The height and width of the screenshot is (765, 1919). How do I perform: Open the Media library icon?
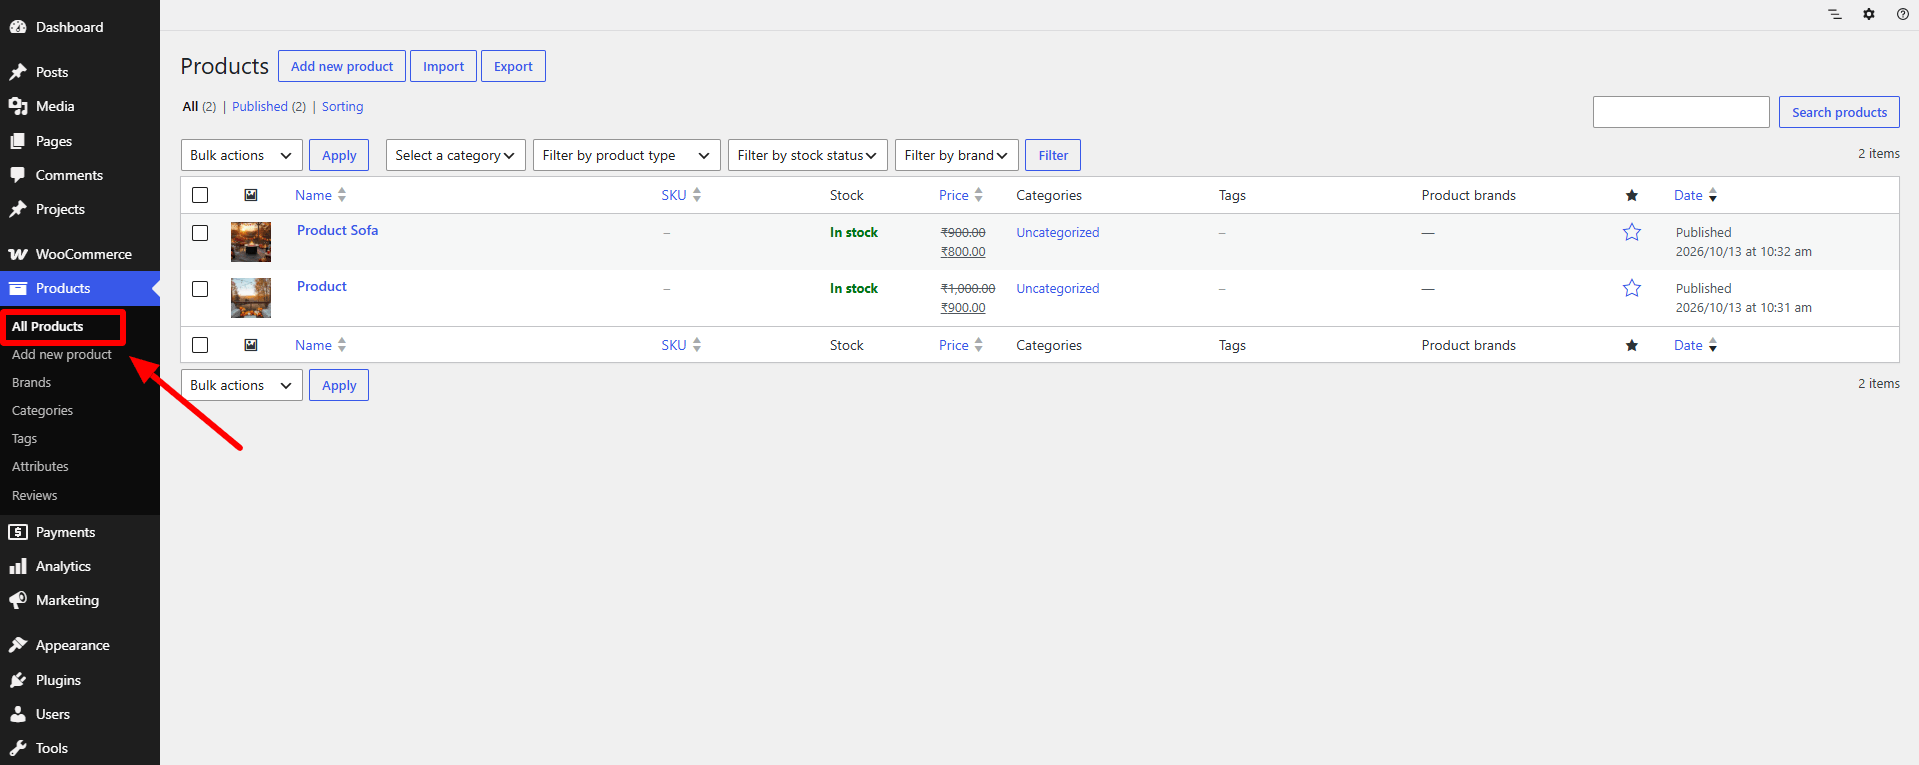coord(18,106)
